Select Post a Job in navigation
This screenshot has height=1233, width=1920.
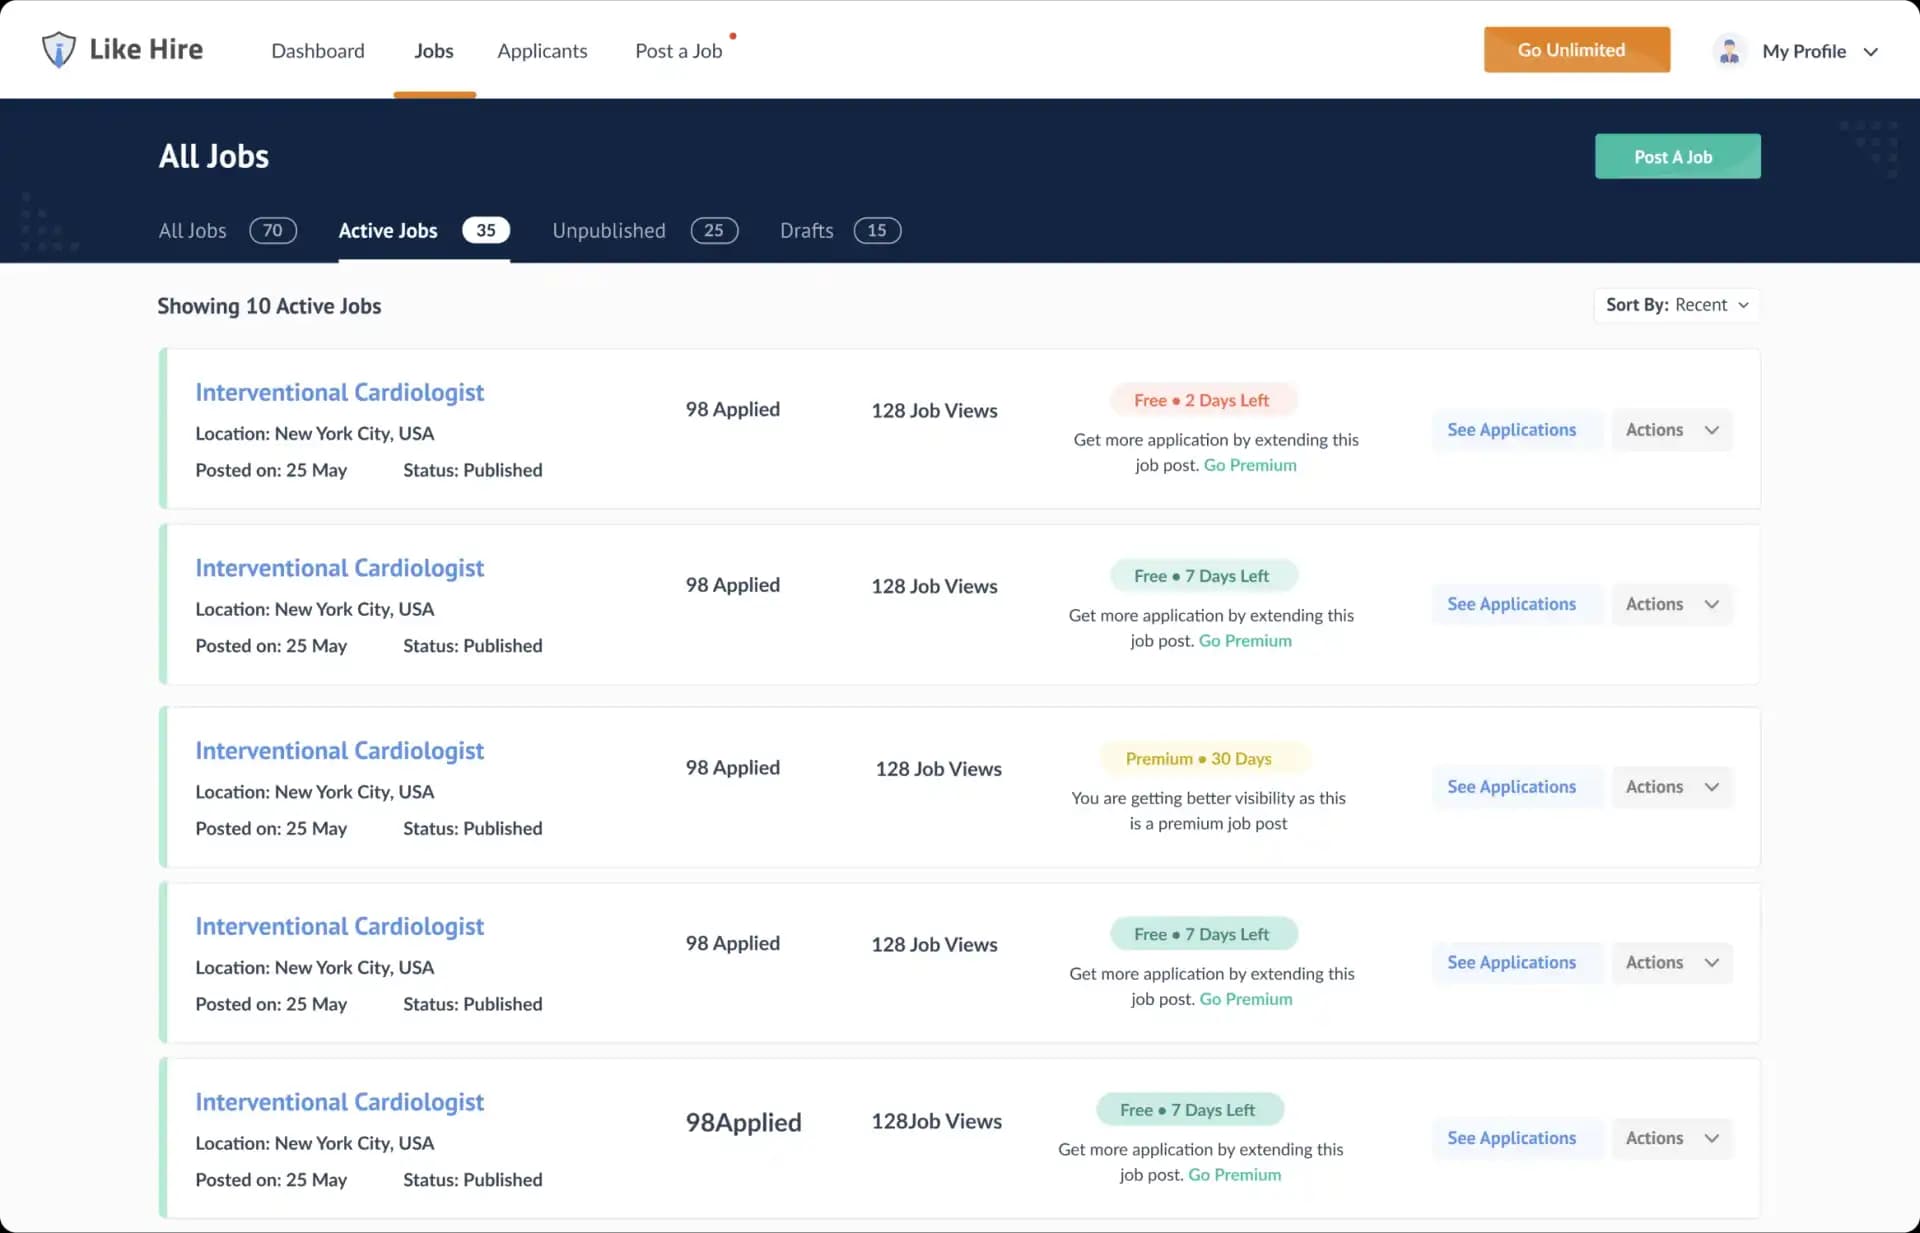(678, 51)
